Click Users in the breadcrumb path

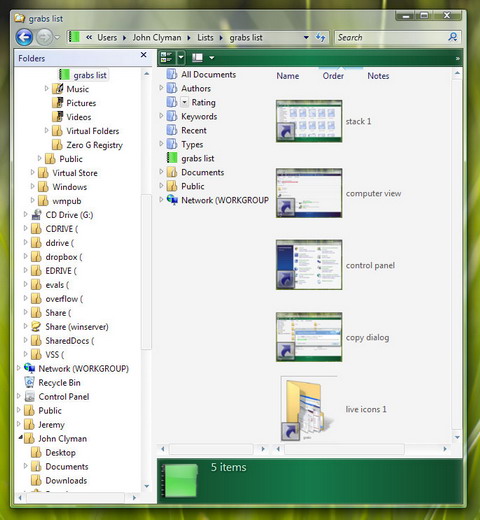tap(107, 38)
